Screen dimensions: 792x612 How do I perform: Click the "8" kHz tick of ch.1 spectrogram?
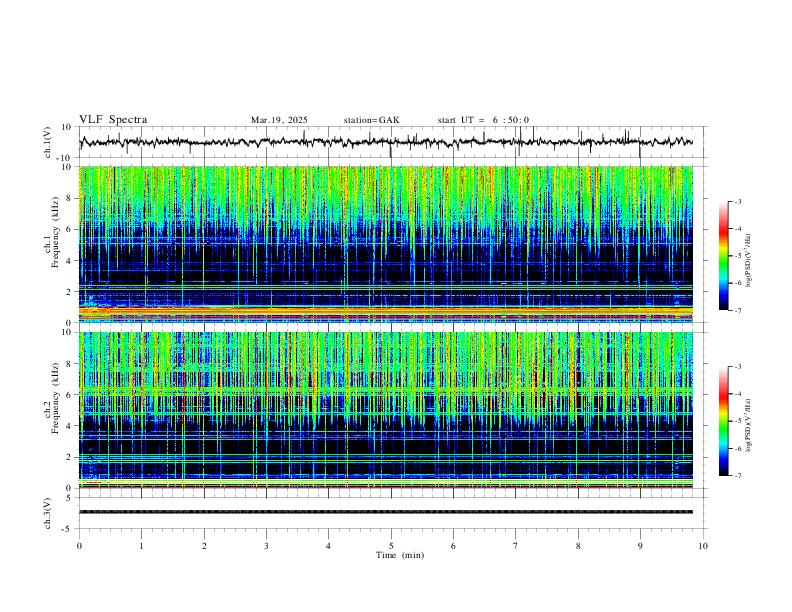click(x=69, y=198)
